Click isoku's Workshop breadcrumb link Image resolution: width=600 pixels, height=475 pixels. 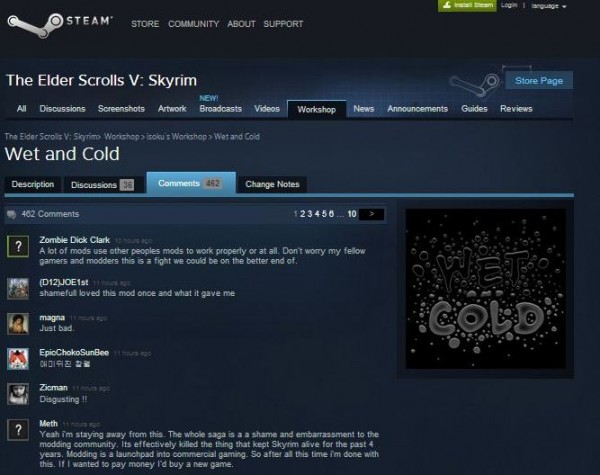(x=176, y=137)
